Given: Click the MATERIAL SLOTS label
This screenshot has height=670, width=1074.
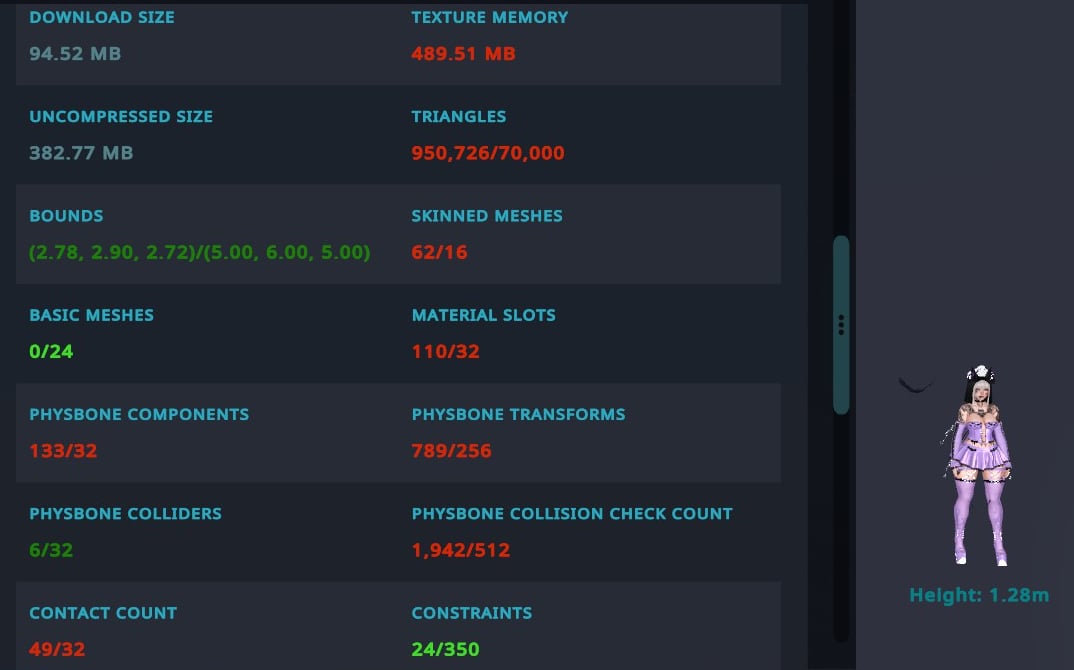Looking at the screenshot, I should coord(484,315).
